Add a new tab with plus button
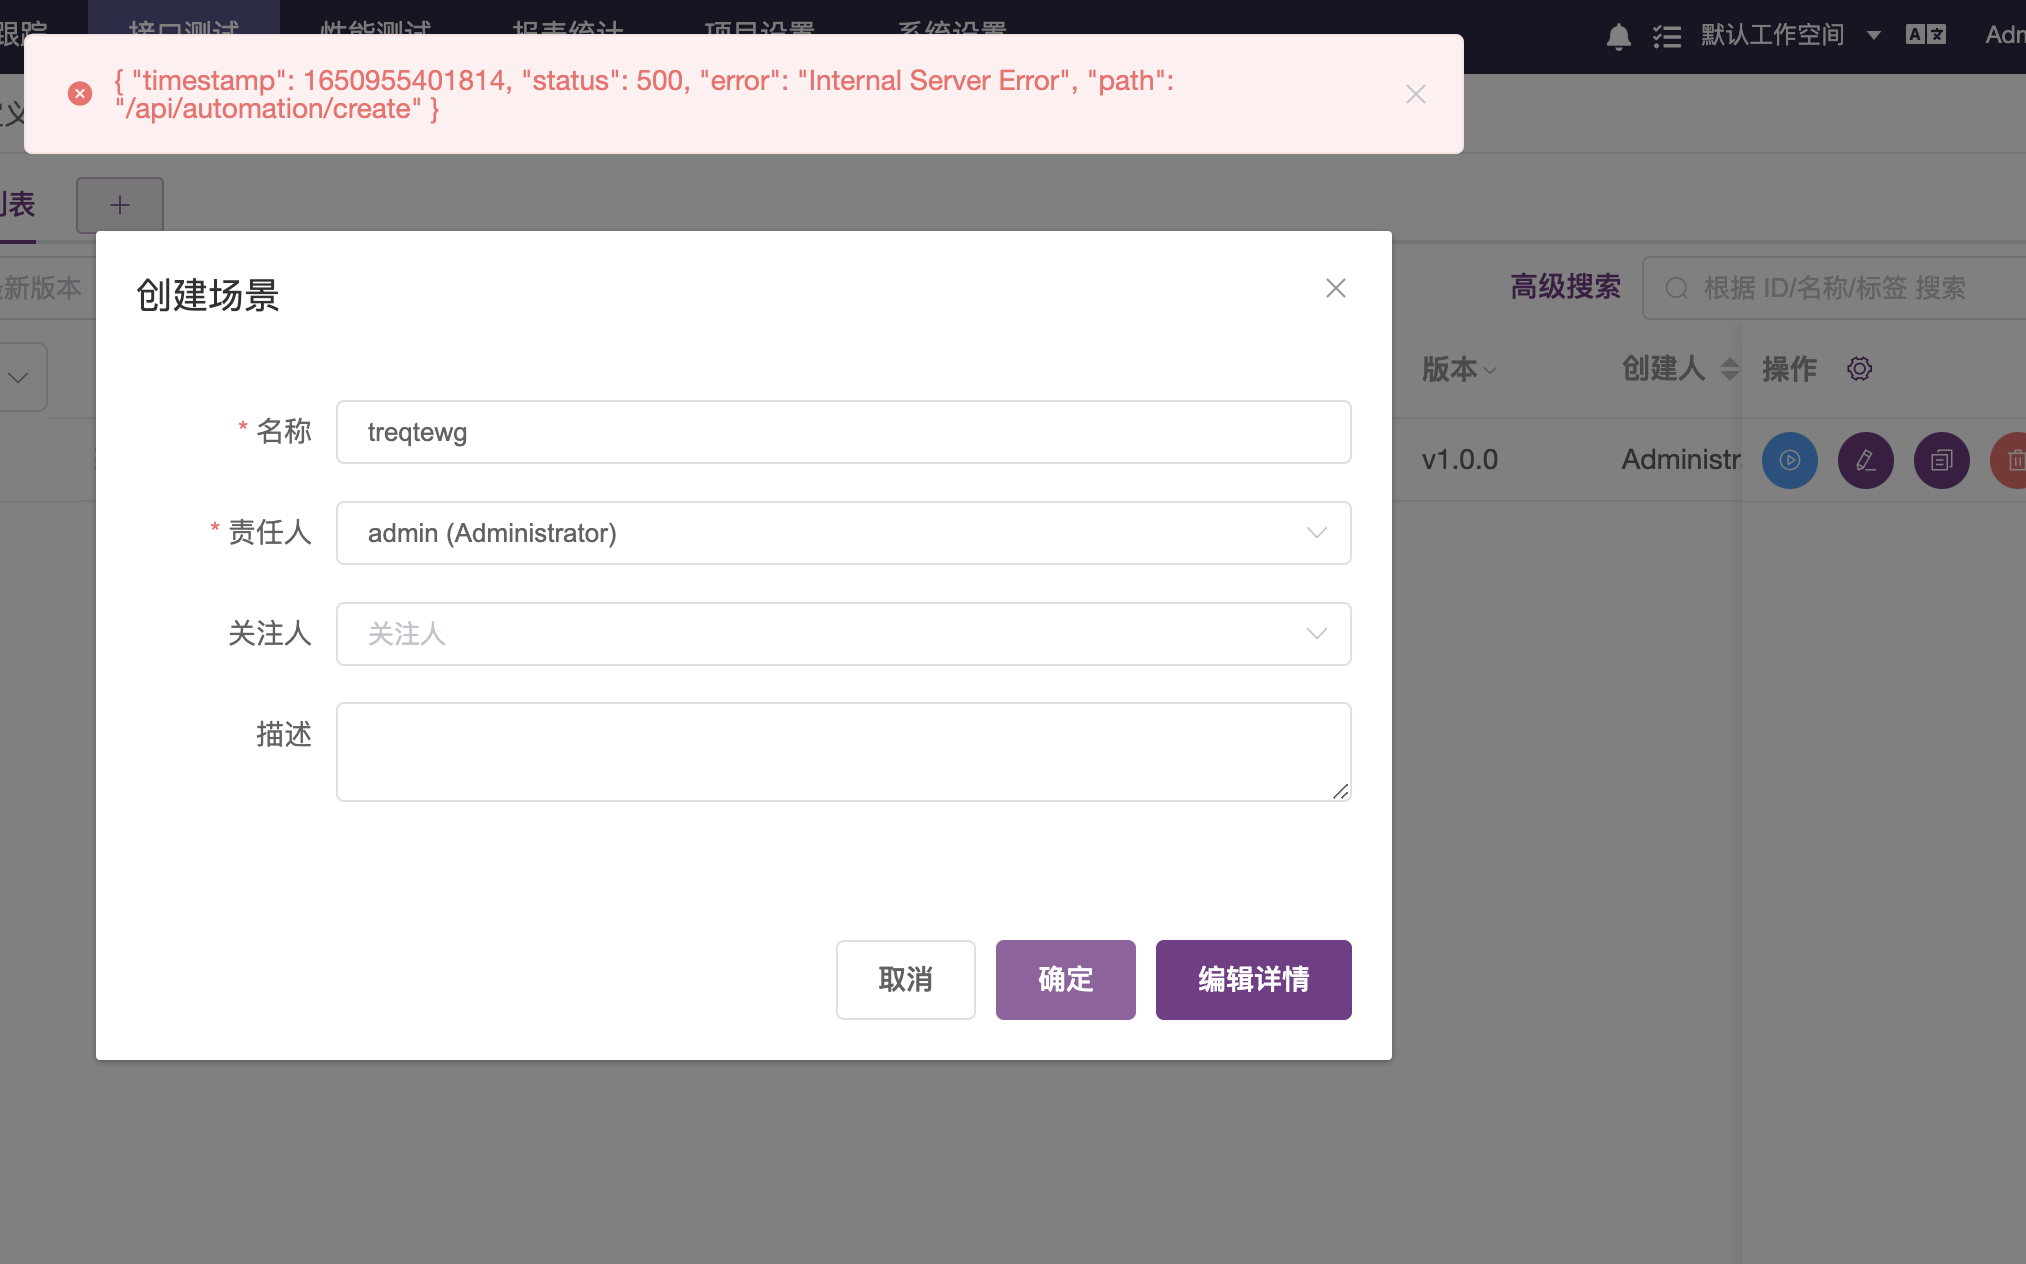This screenshot has width=2026, height=1264. click(120, 205)
